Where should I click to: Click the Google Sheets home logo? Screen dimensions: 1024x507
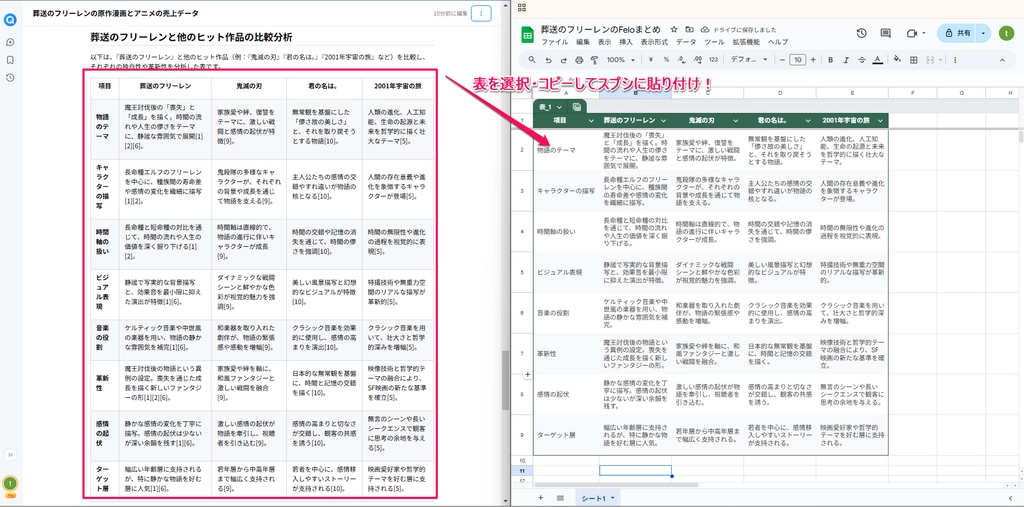527,35
